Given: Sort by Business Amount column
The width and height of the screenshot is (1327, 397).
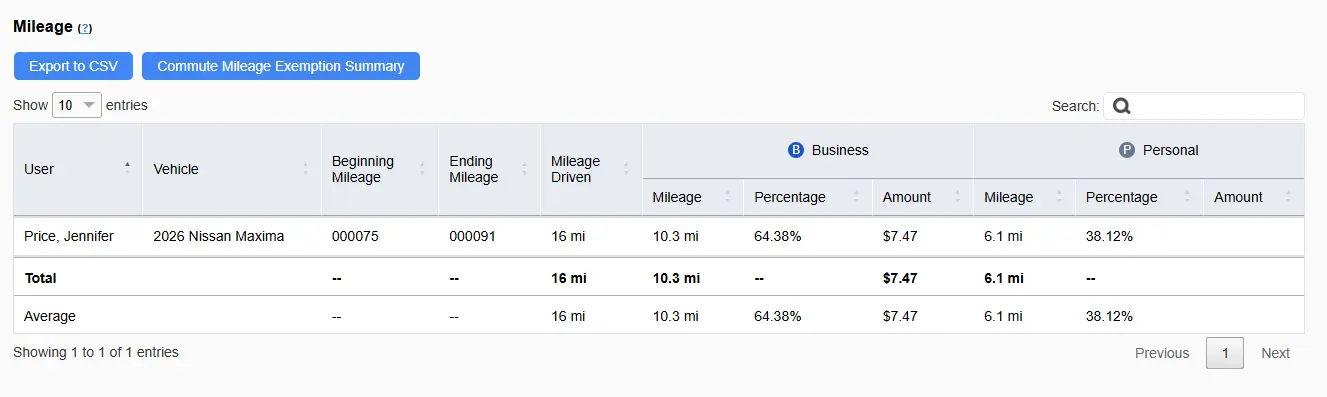Looking at the screenshot, I should [923, 197].
